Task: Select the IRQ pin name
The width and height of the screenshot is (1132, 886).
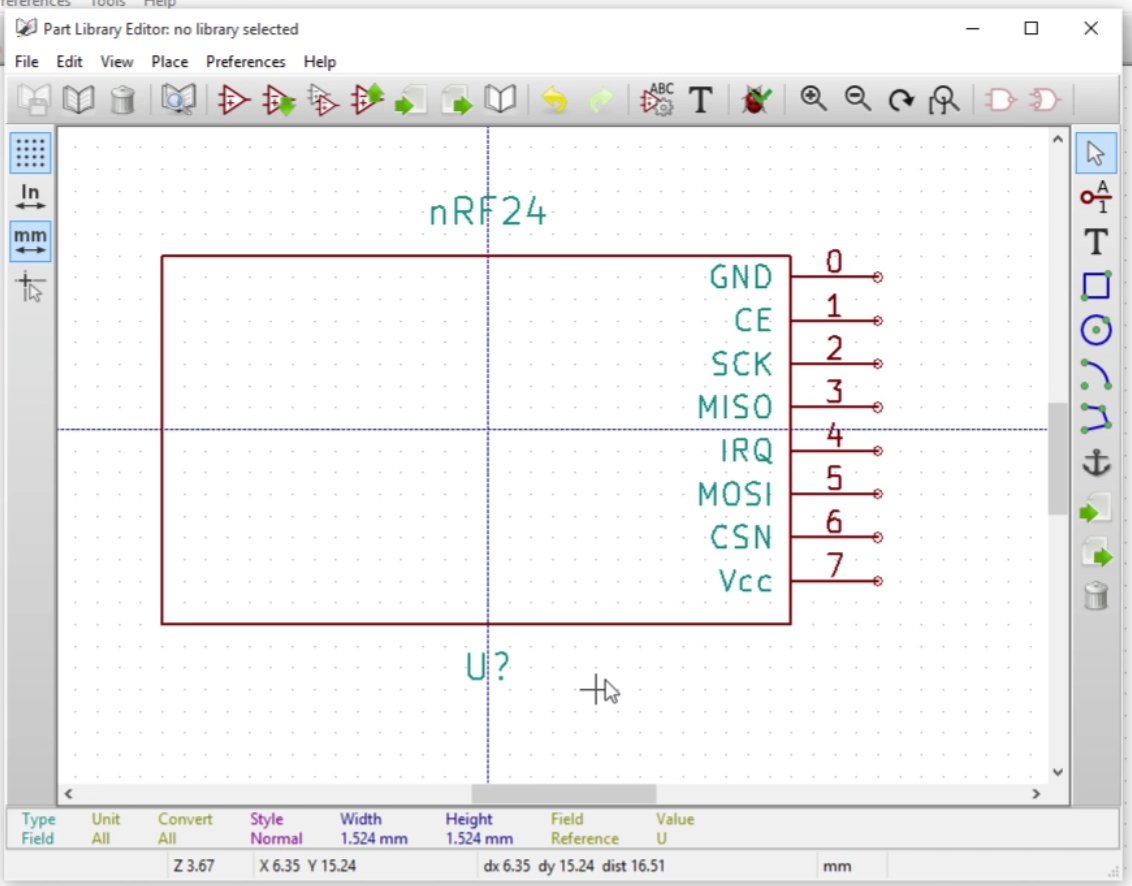Action: point(746,451)
